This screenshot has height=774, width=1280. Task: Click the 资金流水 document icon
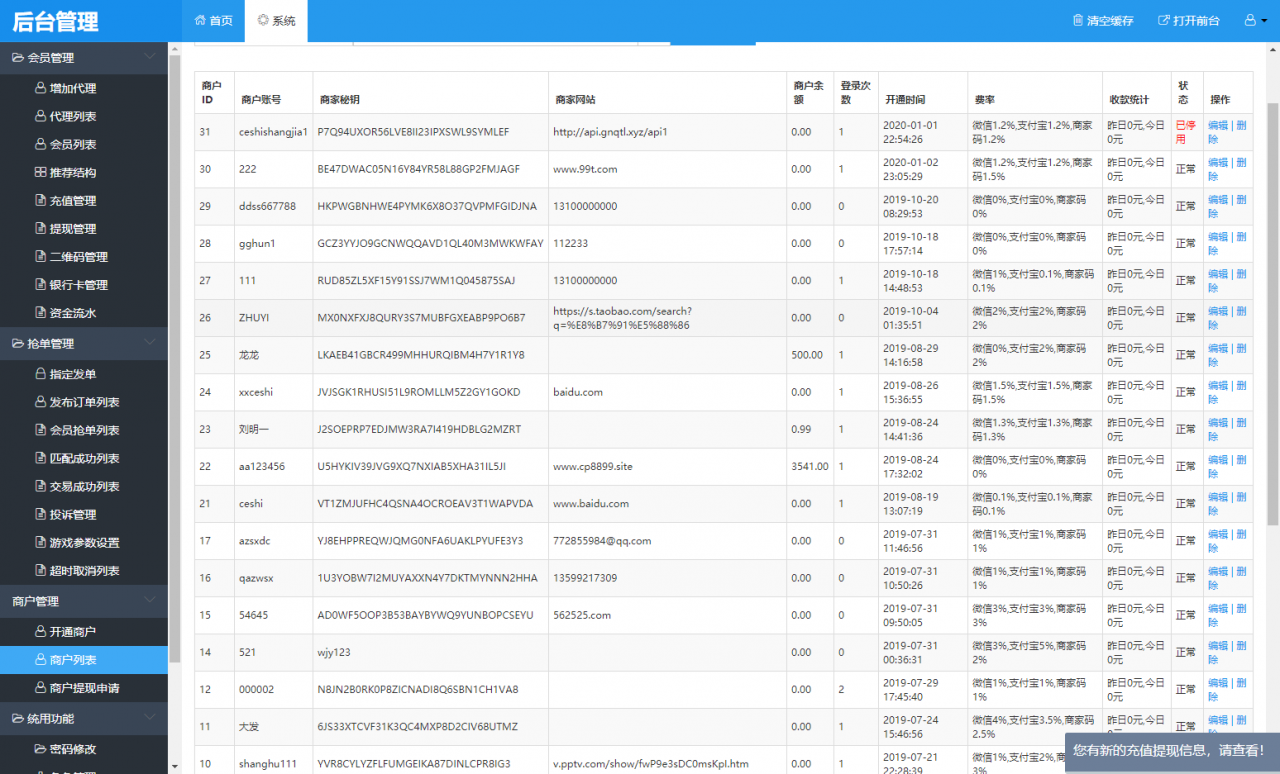pos(40,312)
